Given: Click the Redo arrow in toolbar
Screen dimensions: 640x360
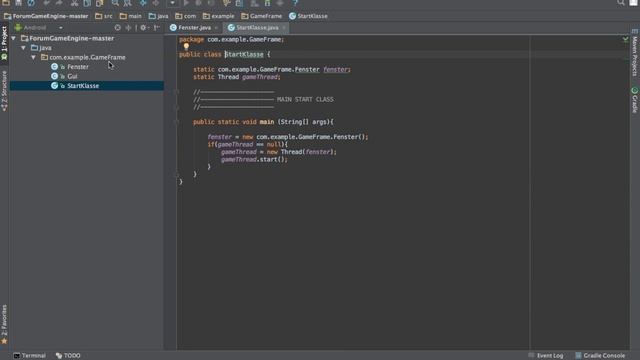Looking at the screenshot, I should 59,3.
